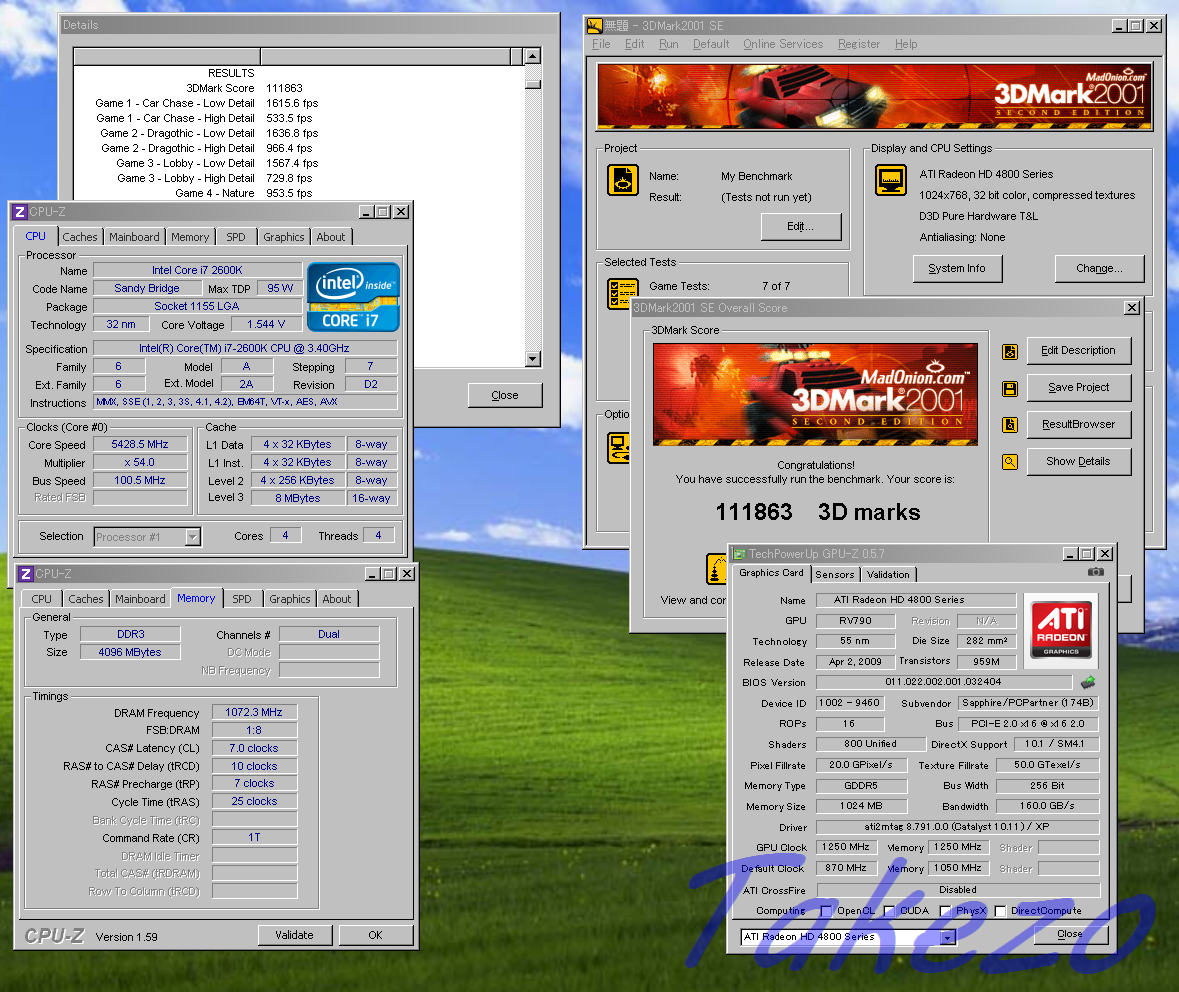Screen dimensions: 1179x992
Task: Select the Graphics Card tab in GPU-Z
Action: 771,573
